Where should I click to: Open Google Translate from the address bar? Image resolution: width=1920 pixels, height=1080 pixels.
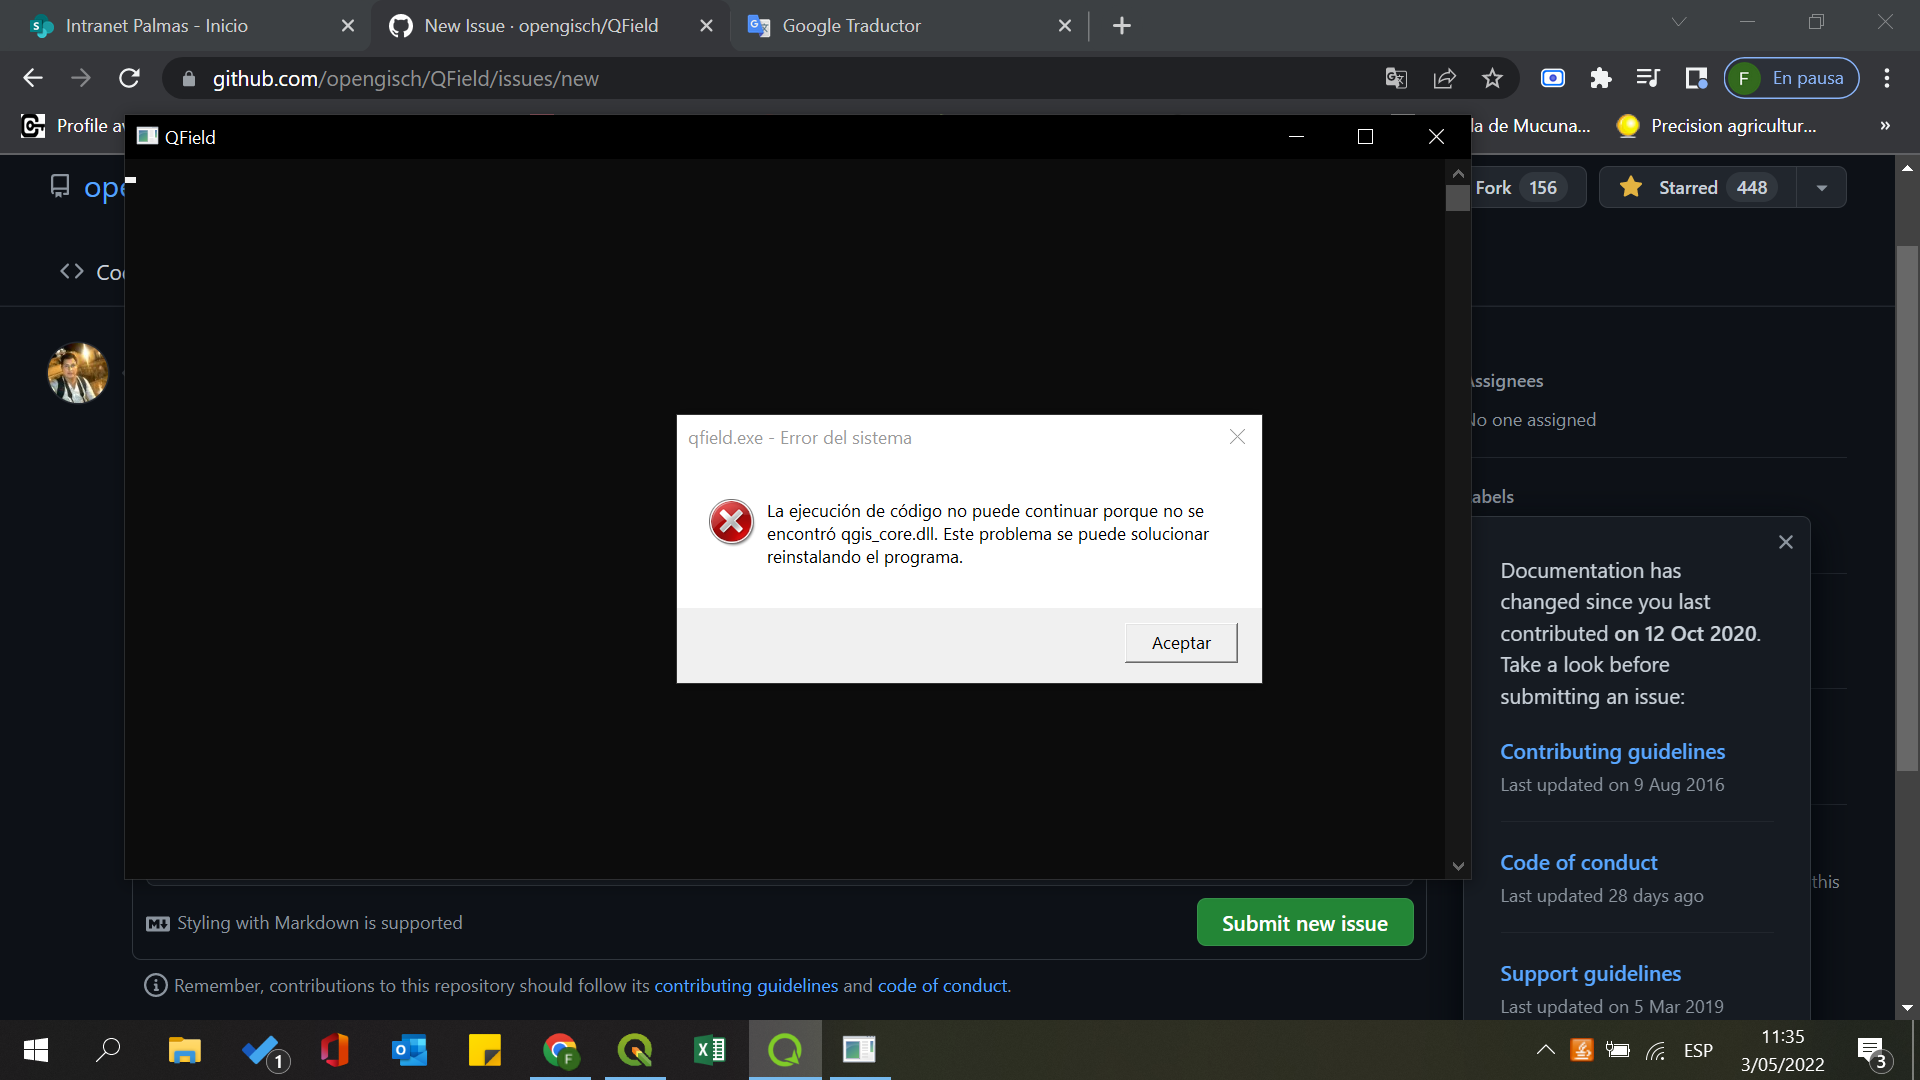coord(1396,78)
